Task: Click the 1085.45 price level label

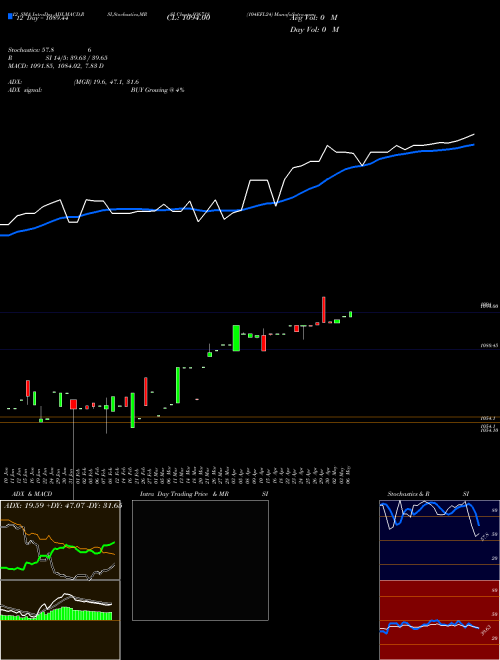Action: click(x=489, y=346)
